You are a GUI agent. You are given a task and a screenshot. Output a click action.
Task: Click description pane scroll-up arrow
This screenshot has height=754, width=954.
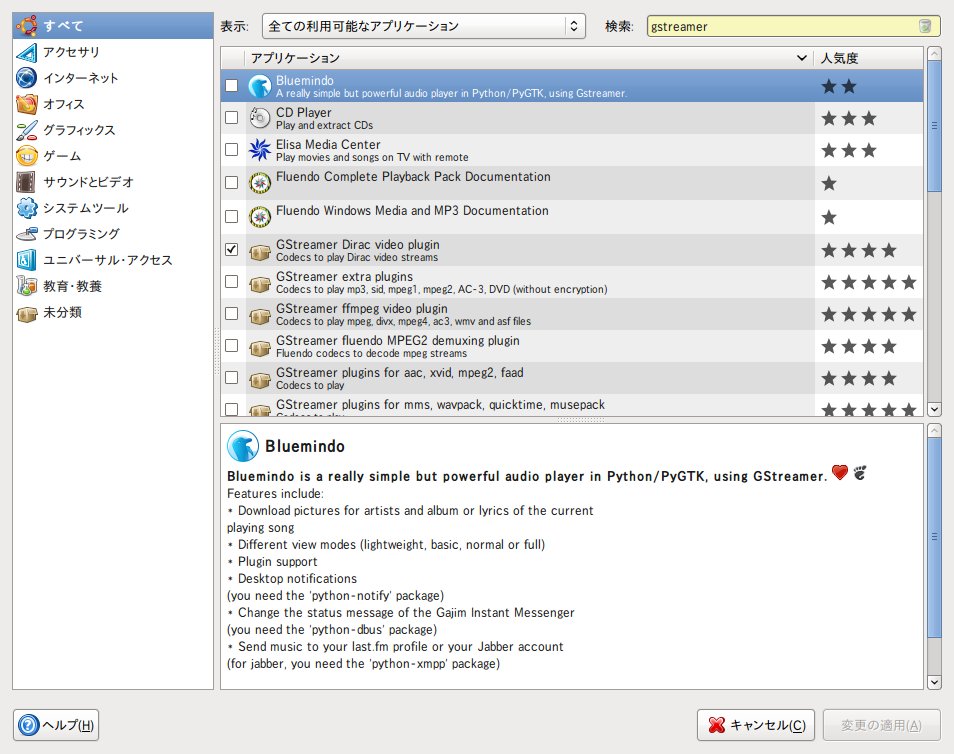coord(934,431)
